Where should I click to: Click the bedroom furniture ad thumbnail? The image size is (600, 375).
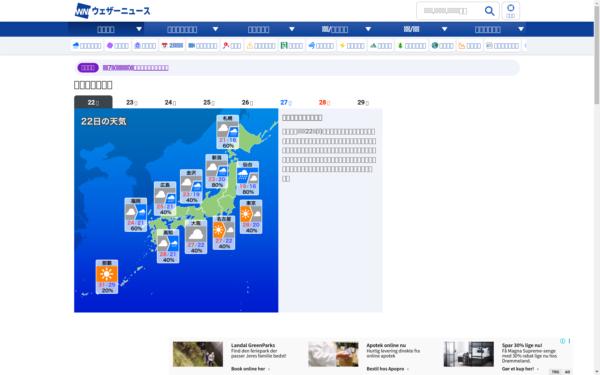click(x=469, y=354)
